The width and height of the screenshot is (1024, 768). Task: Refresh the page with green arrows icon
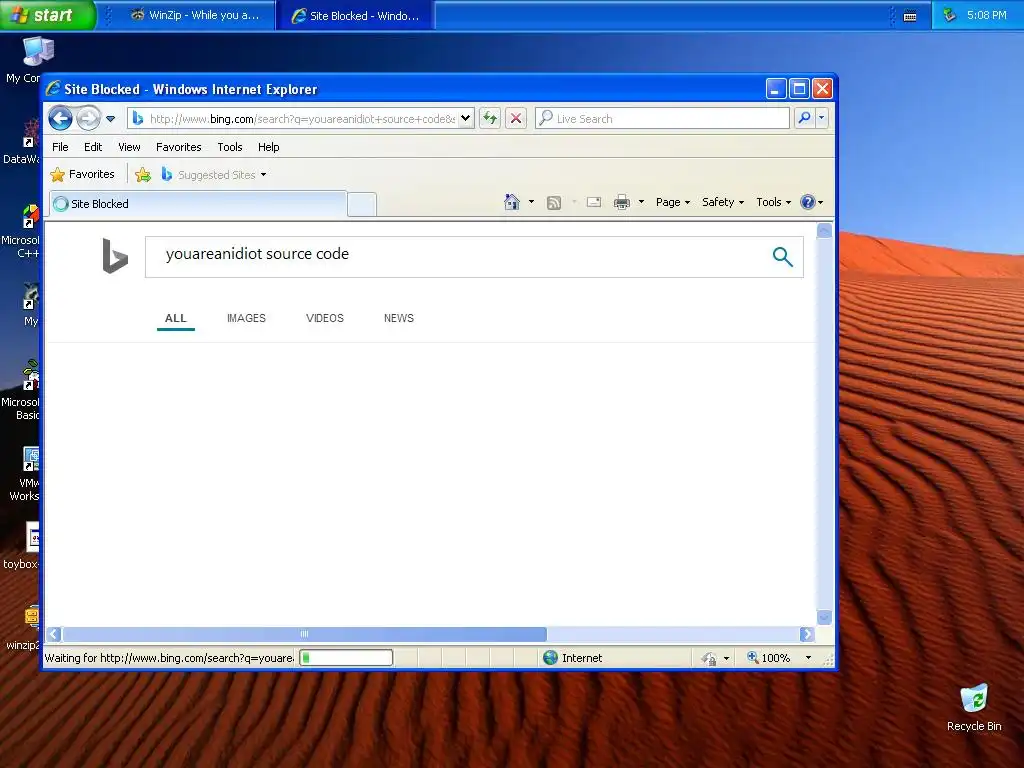pyautogui.click(x=490, y=118)
